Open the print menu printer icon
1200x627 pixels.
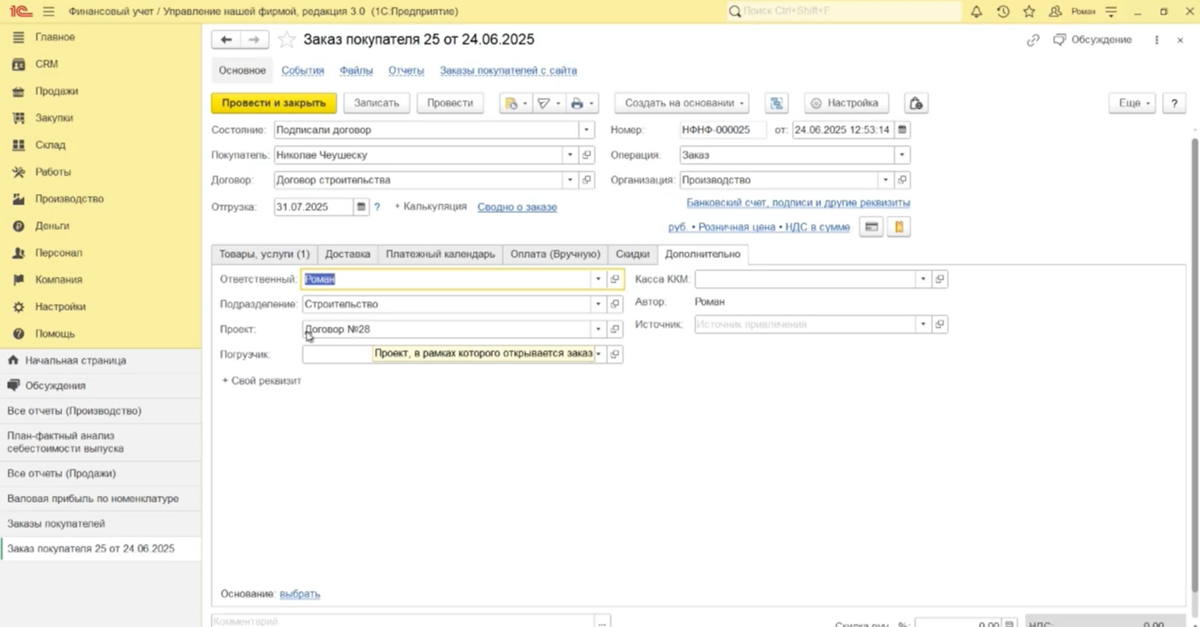tap(581, 103)
